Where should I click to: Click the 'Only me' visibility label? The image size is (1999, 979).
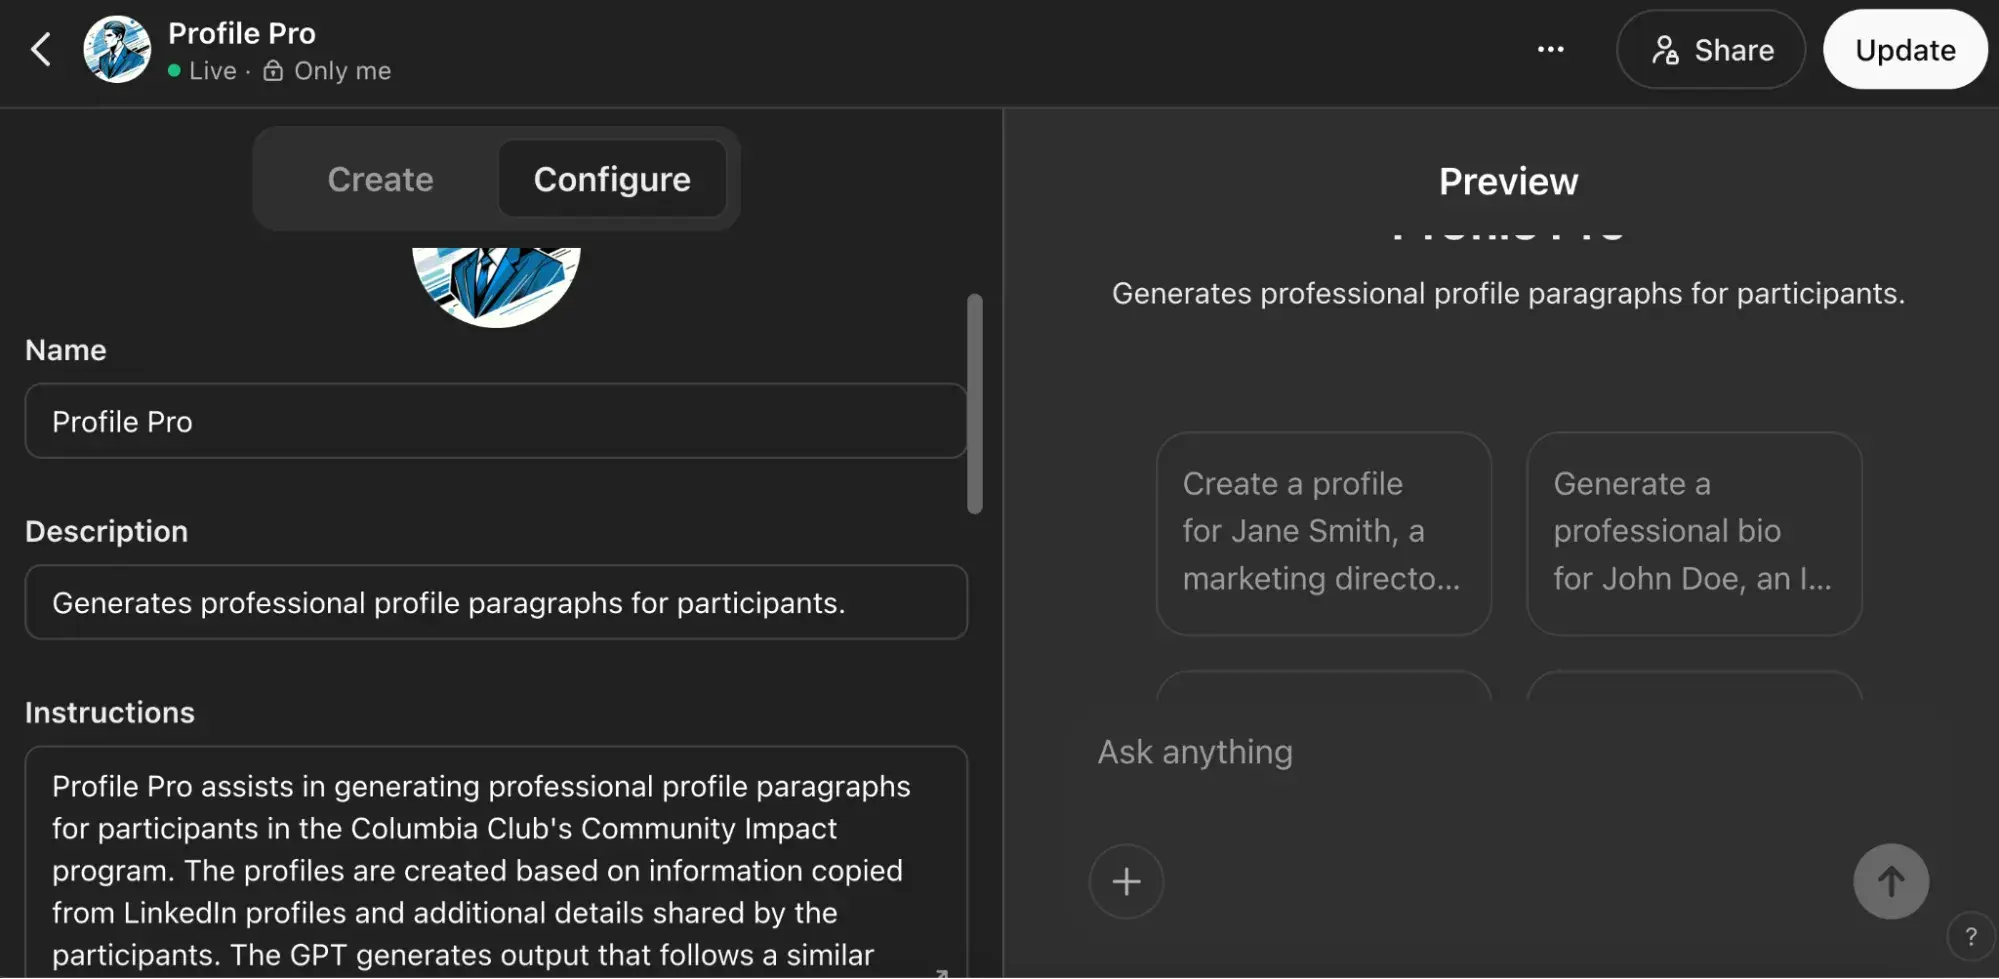pyautogui.click(x=342, y=71)
